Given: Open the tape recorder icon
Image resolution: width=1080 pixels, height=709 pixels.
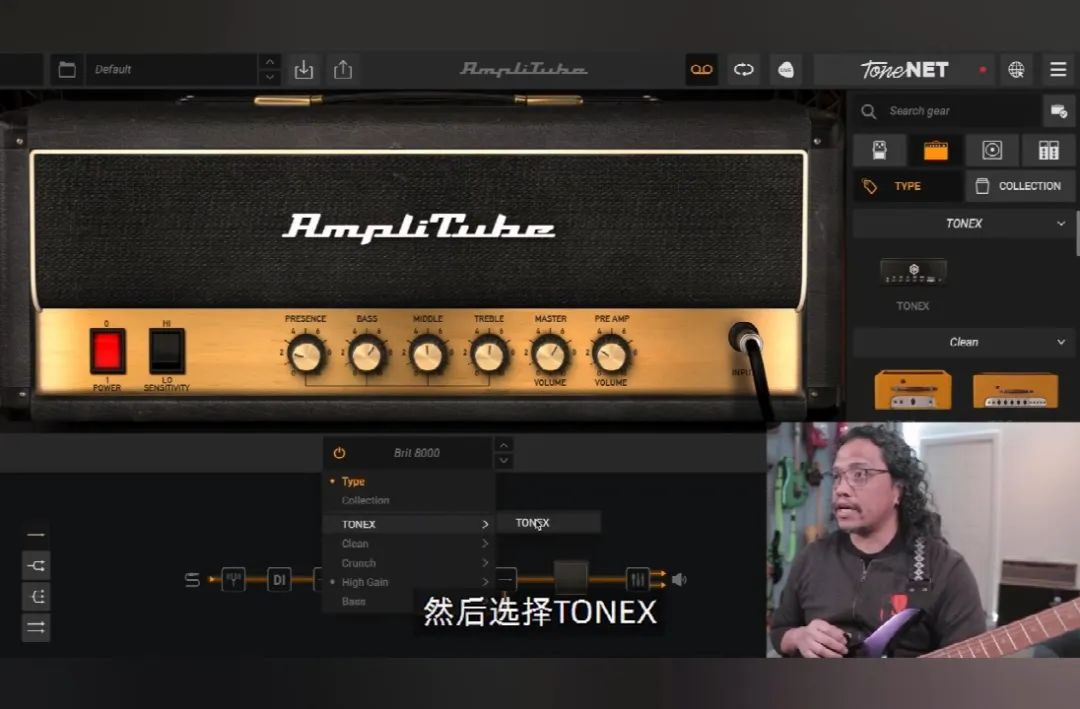Looking at the screenshot, I should coord(701,70).
